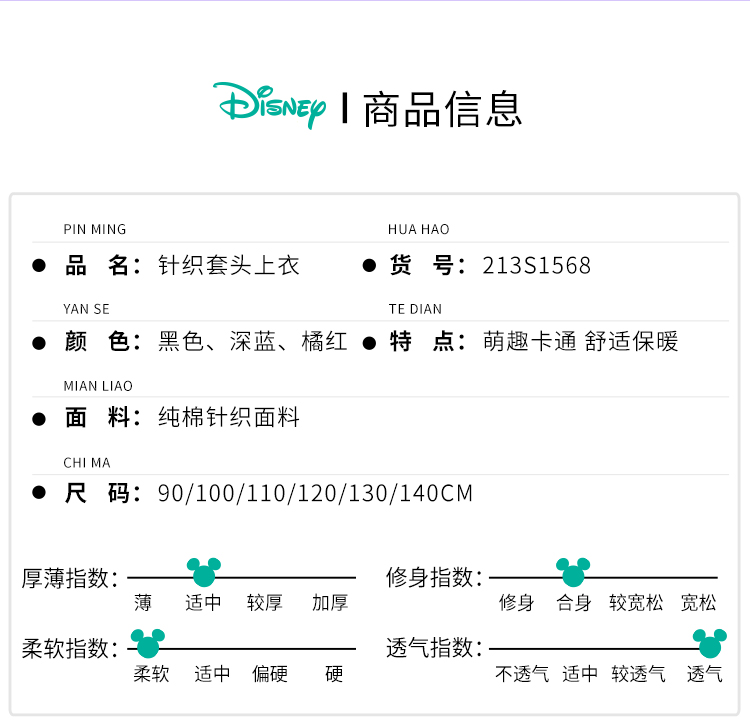Click the Mickey marker on 厚薄指数 scale

coord(204,572)
